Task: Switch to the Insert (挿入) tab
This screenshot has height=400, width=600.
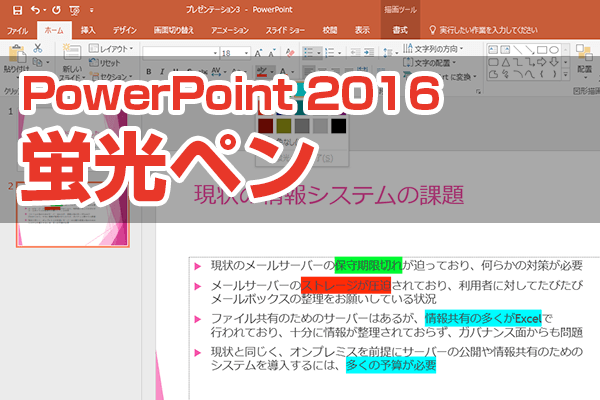Action: 88,30
